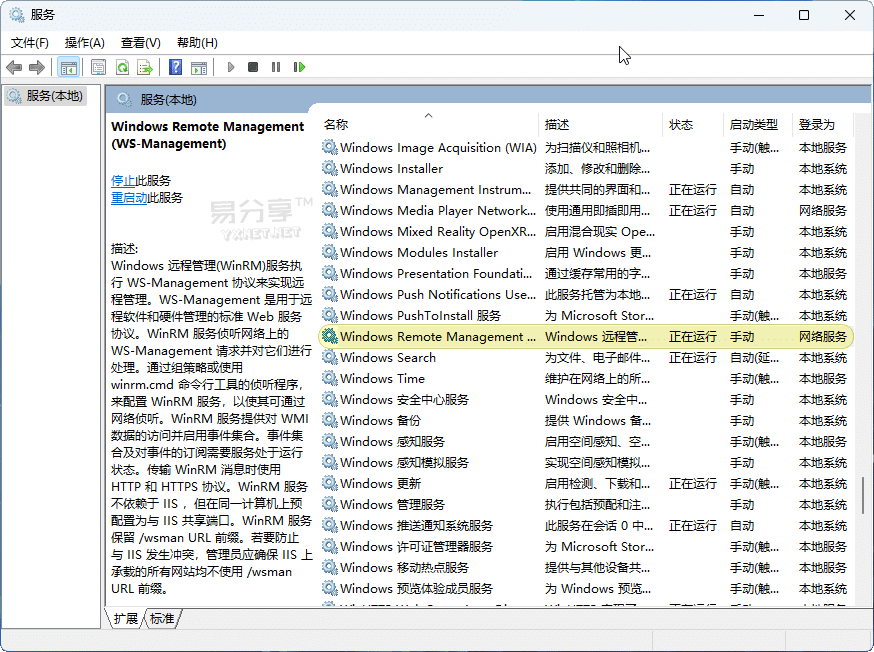Viewport: 874px width, 652px height.
Task: Open the 查看(V) menu
Action: click(x=141, y=43)
